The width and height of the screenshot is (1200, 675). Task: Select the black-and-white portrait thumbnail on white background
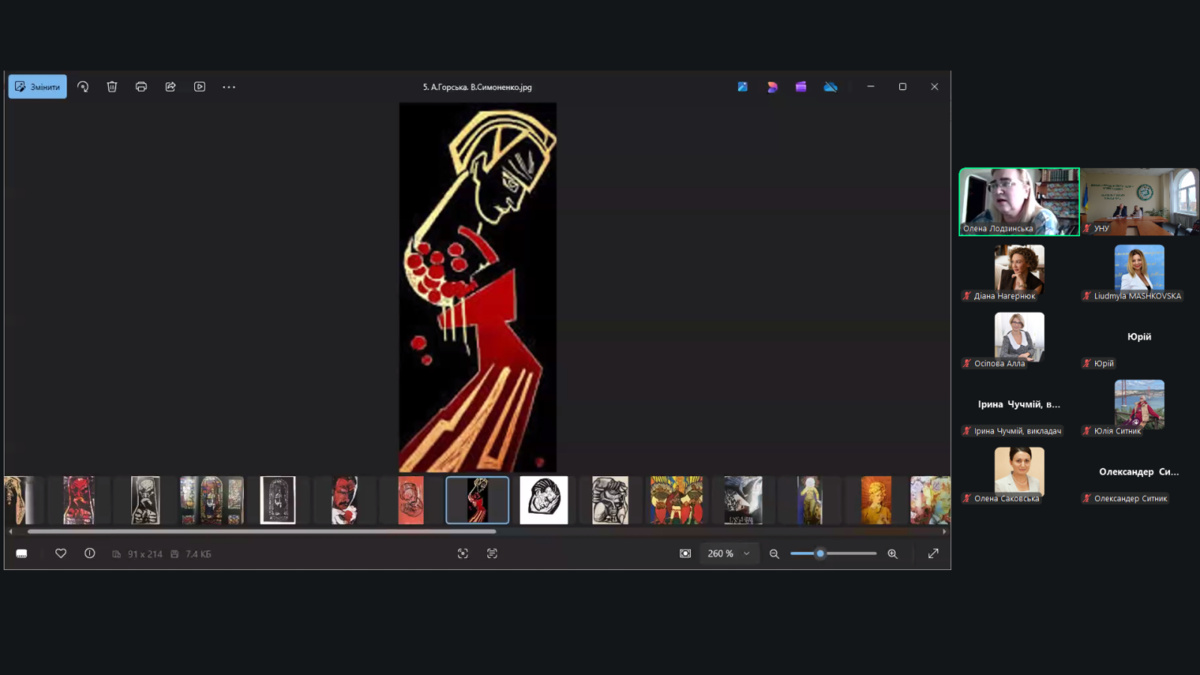click(x=544, y=500)
